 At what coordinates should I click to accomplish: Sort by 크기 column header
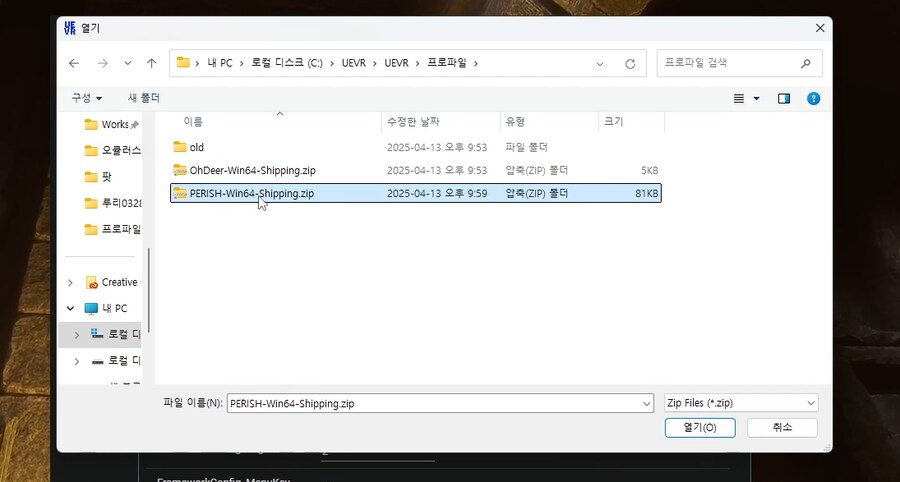pyautogui.click(x=614, y=122)
